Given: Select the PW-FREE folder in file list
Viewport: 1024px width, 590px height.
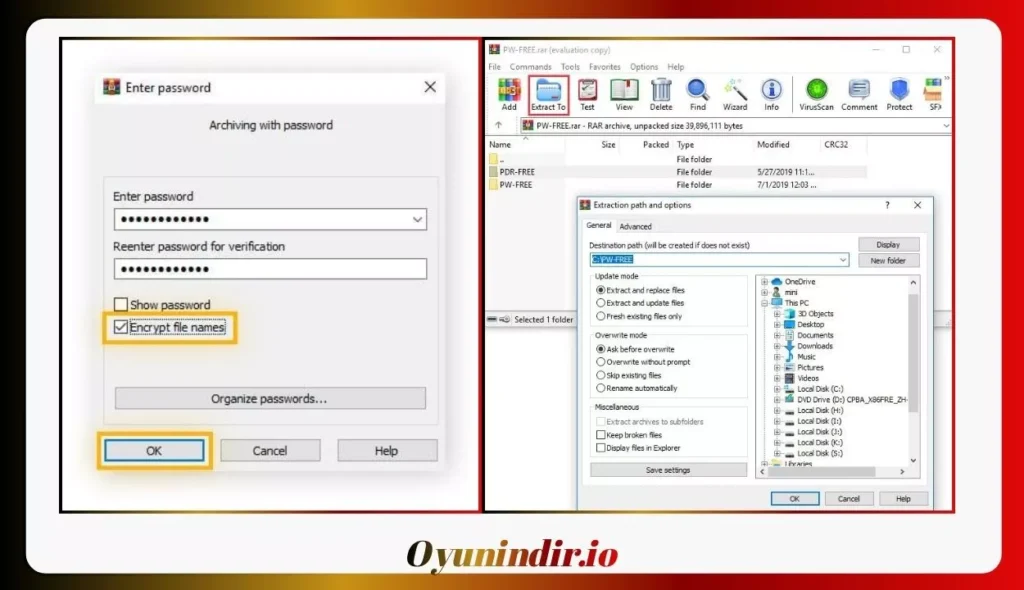Looking at the screenshot, I should (x=516, y=185).
